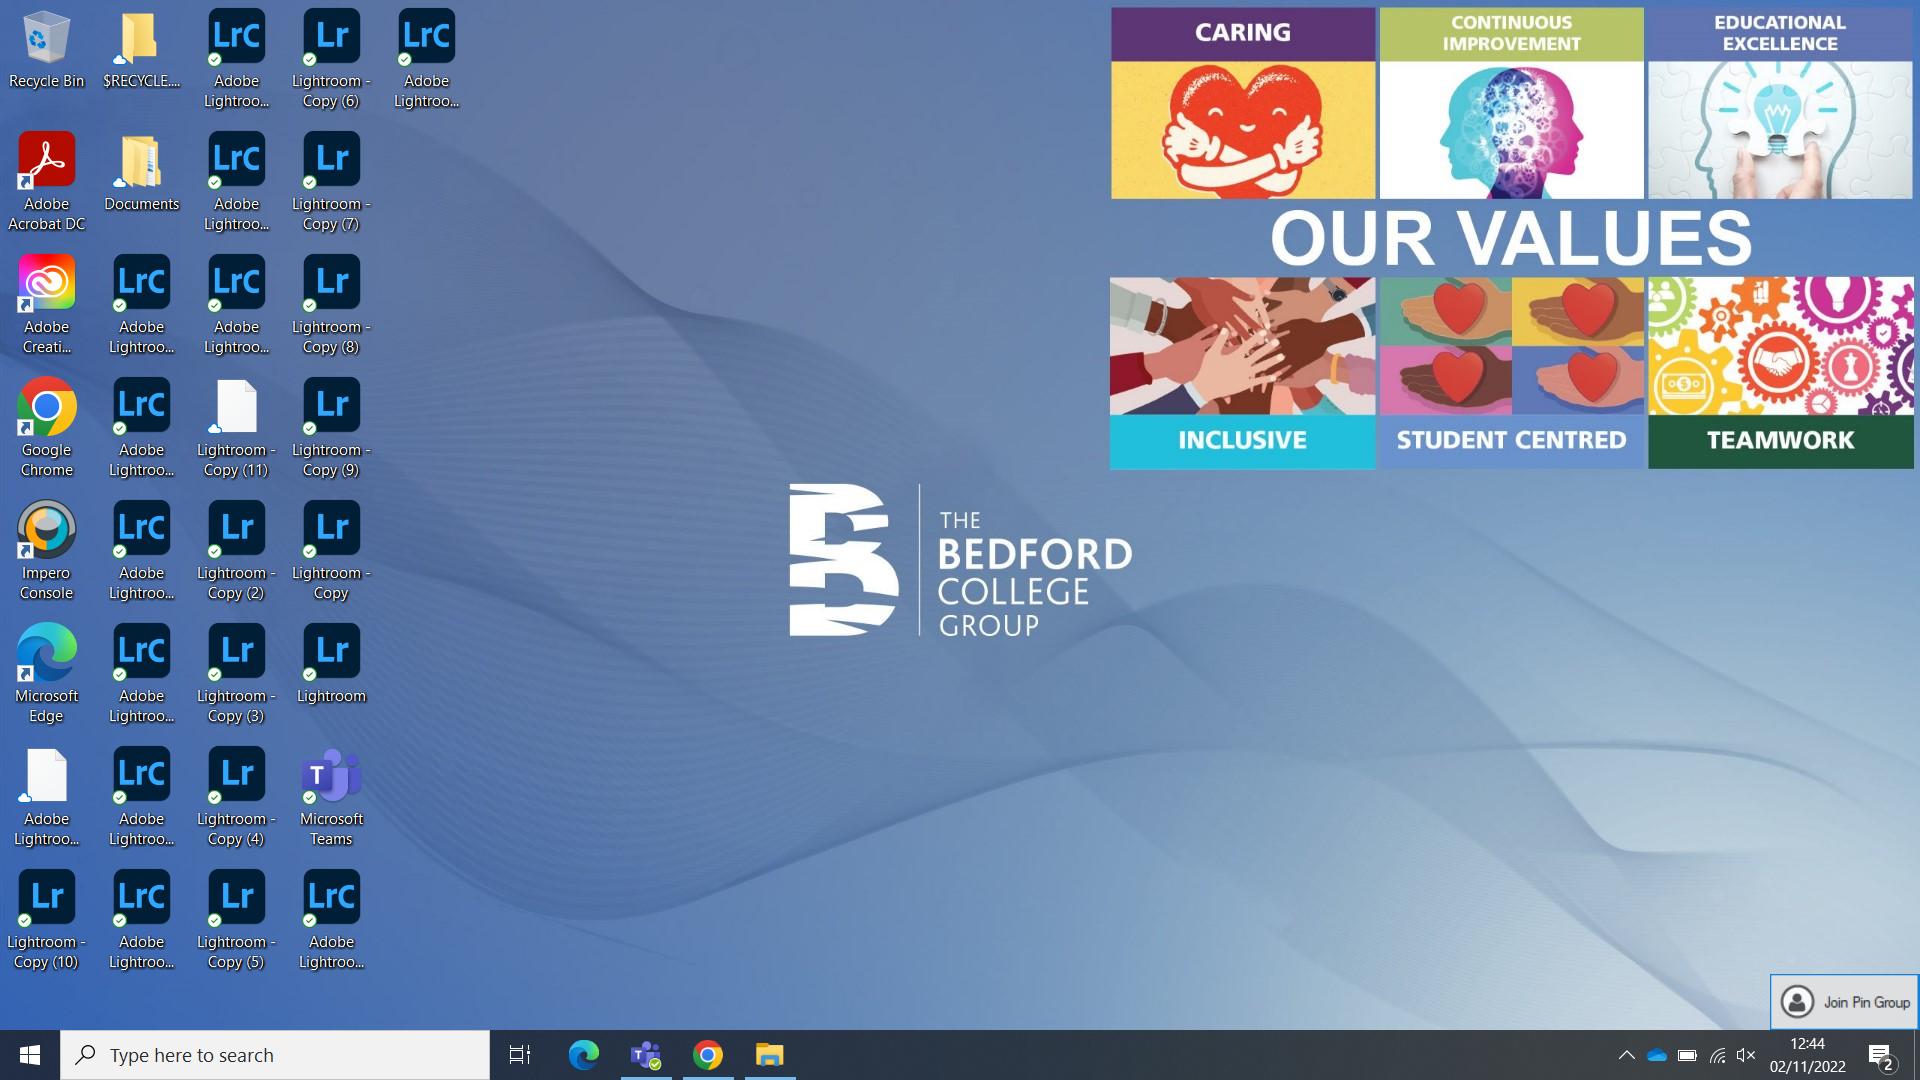Toggle the muted volume tray icon
1920x1080 pixels.
tap(1746, 1055)
